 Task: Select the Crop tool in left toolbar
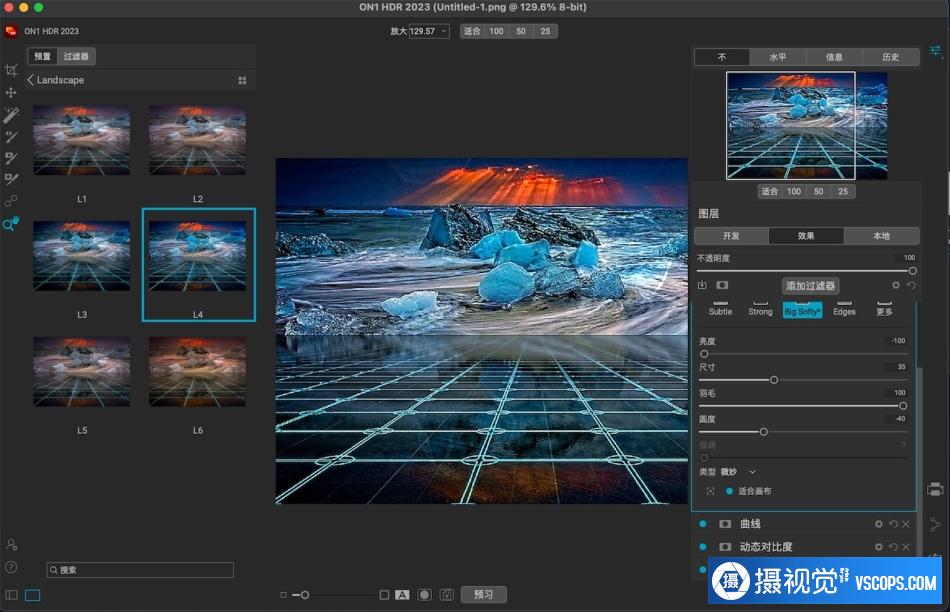click(x=11, y=70)
